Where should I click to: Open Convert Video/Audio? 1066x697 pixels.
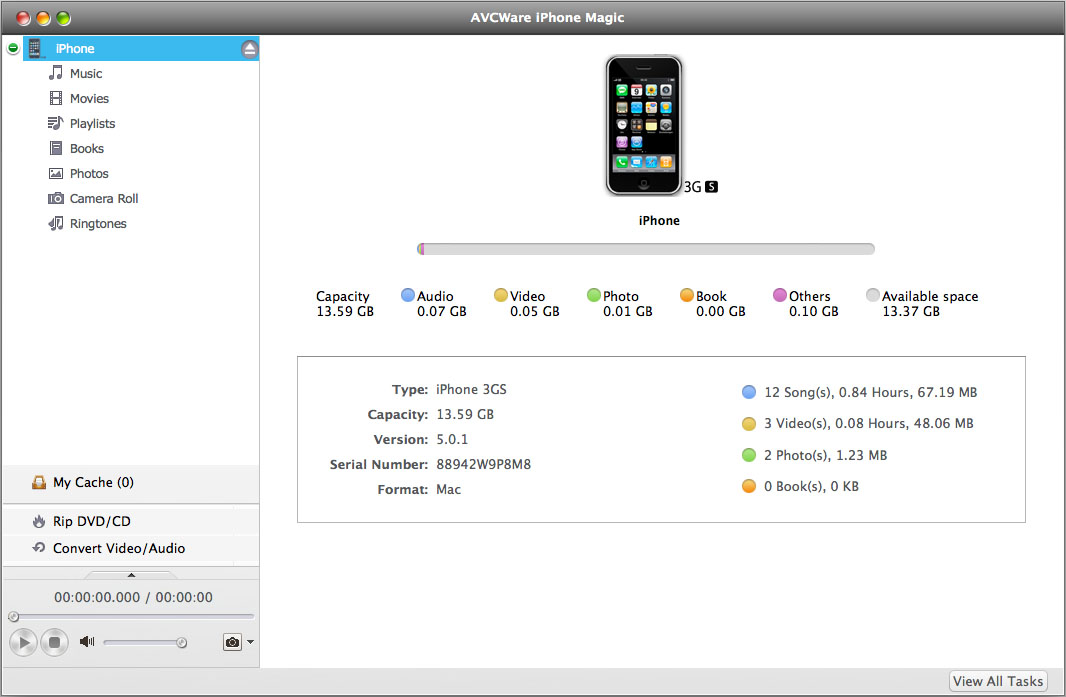(x=119, y=548)
